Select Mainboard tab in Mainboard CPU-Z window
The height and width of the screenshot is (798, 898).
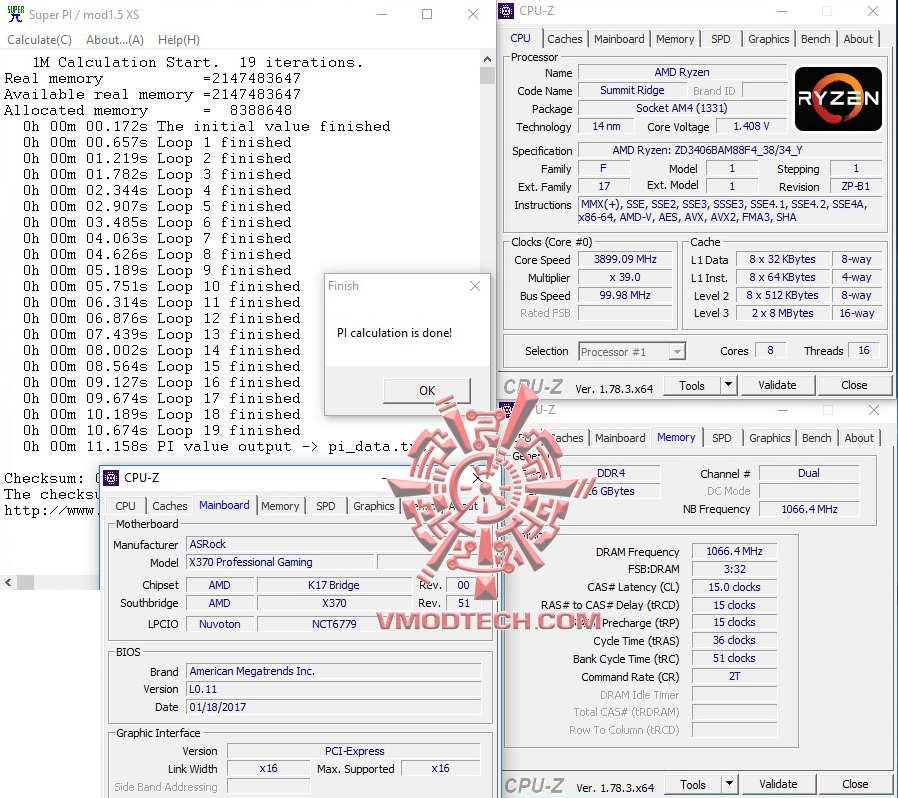coord(224,505)
